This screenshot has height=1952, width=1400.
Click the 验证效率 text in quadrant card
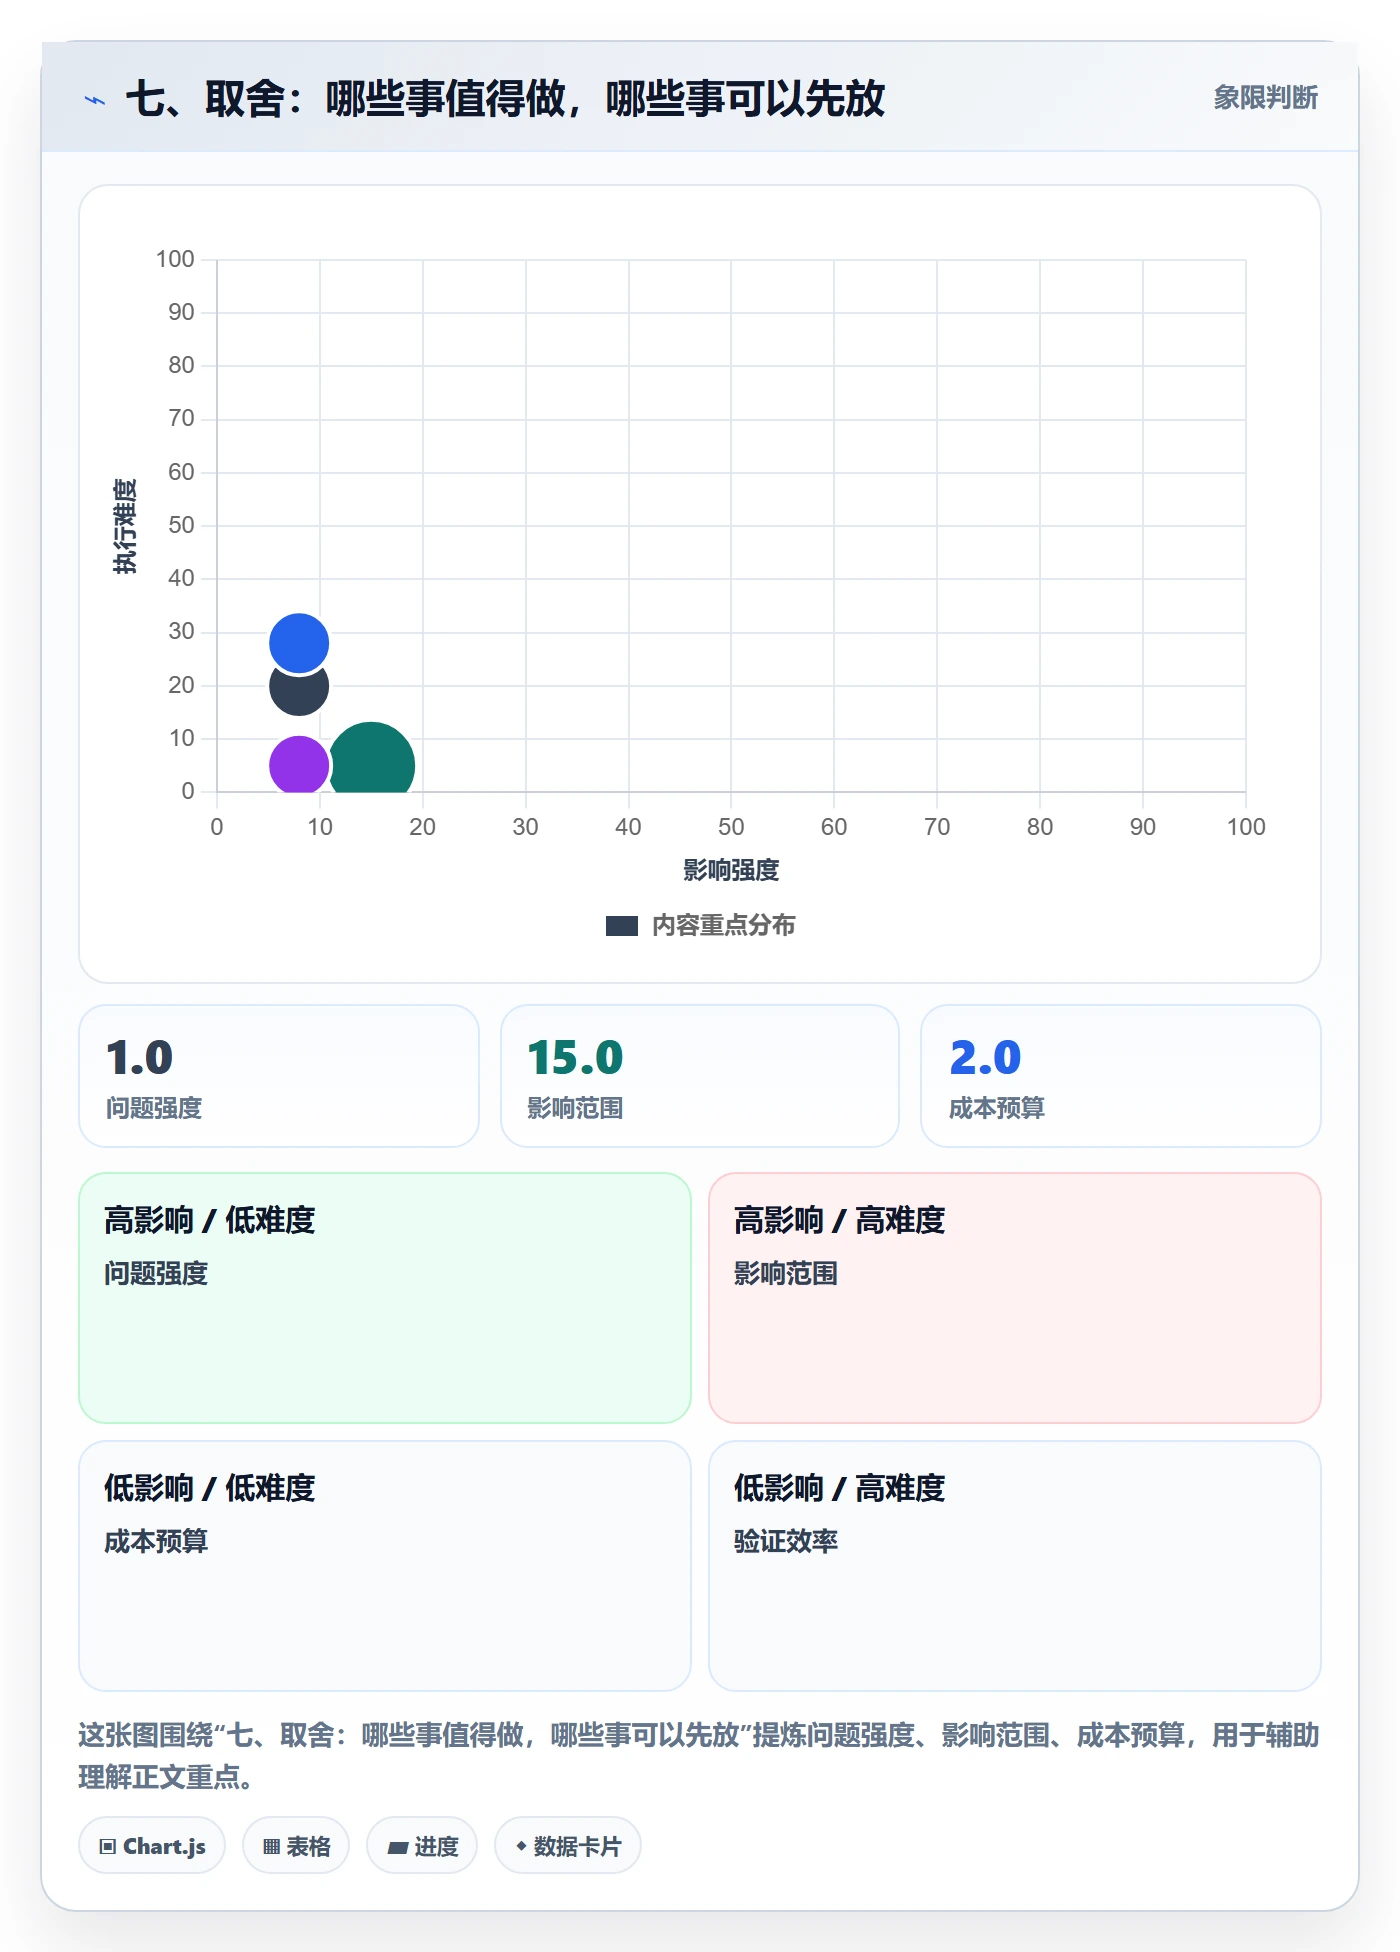(786, 1541)
